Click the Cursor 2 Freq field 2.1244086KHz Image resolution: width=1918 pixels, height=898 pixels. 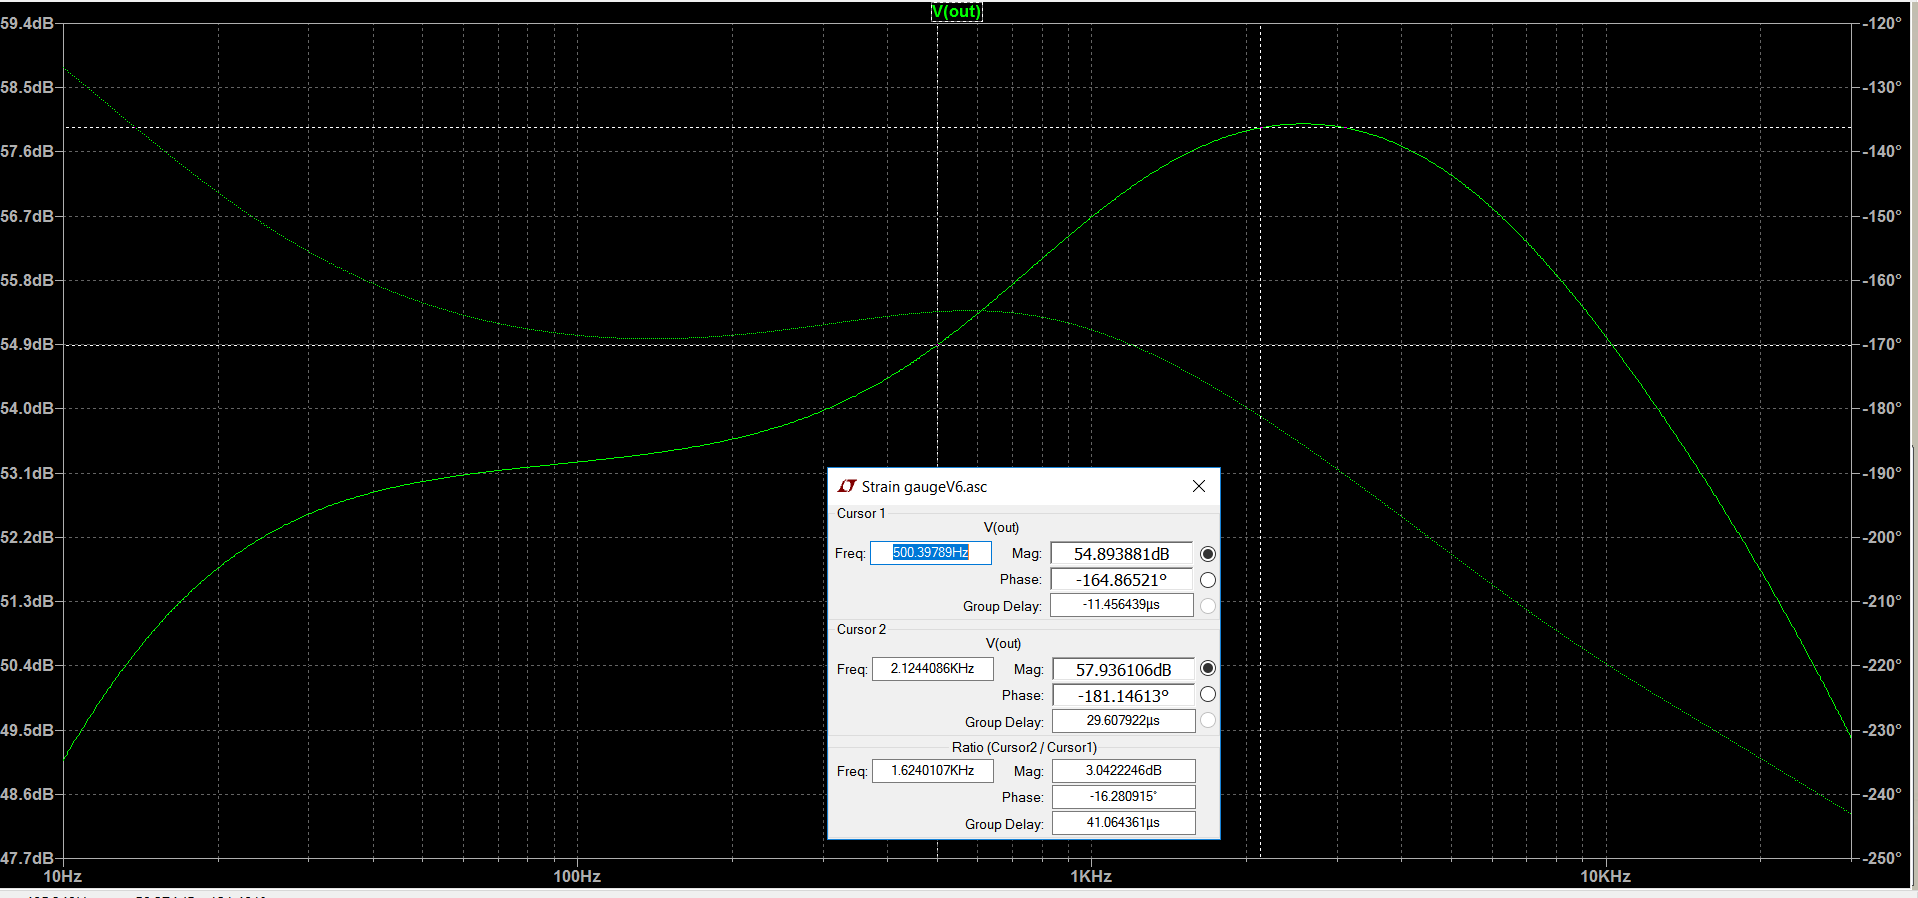[933, 669]
